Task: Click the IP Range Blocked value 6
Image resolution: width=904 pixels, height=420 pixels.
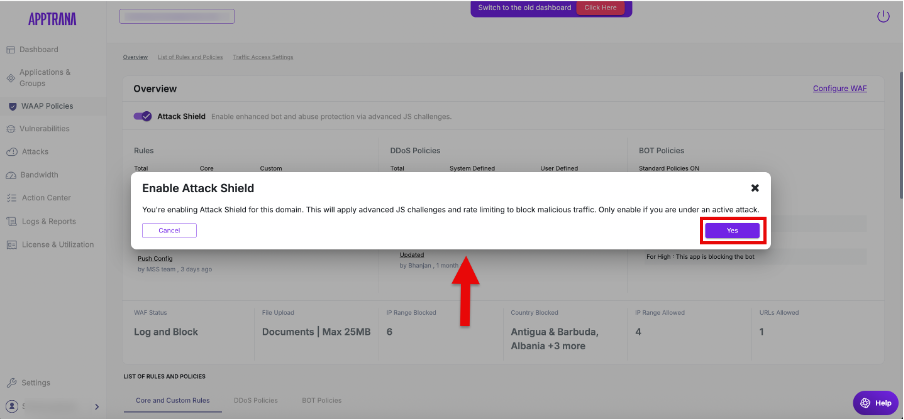Action: (x=390, y=332)
